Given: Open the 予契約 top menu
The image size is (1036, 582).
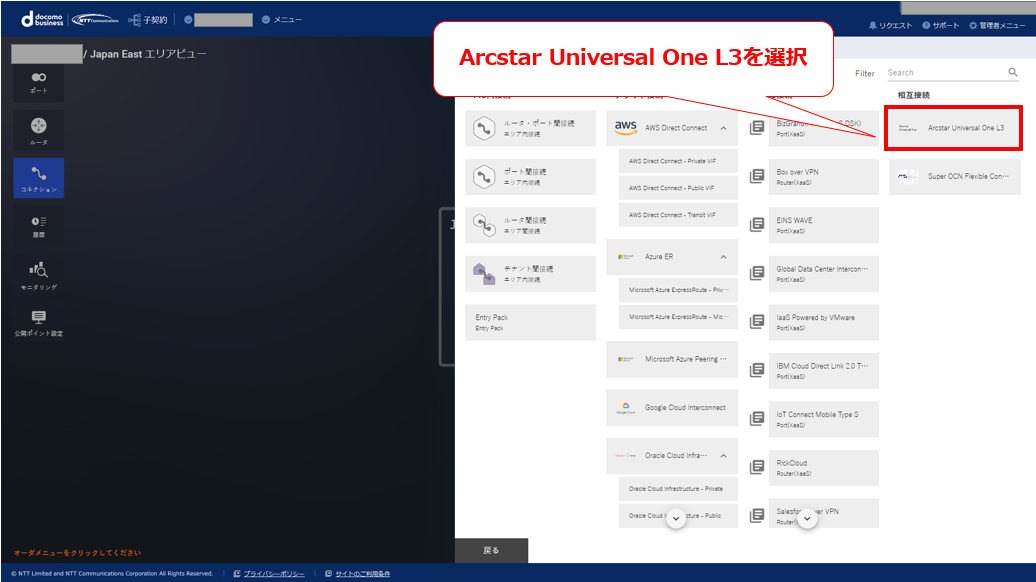Looking at the screenshot, I should (148, 20).
